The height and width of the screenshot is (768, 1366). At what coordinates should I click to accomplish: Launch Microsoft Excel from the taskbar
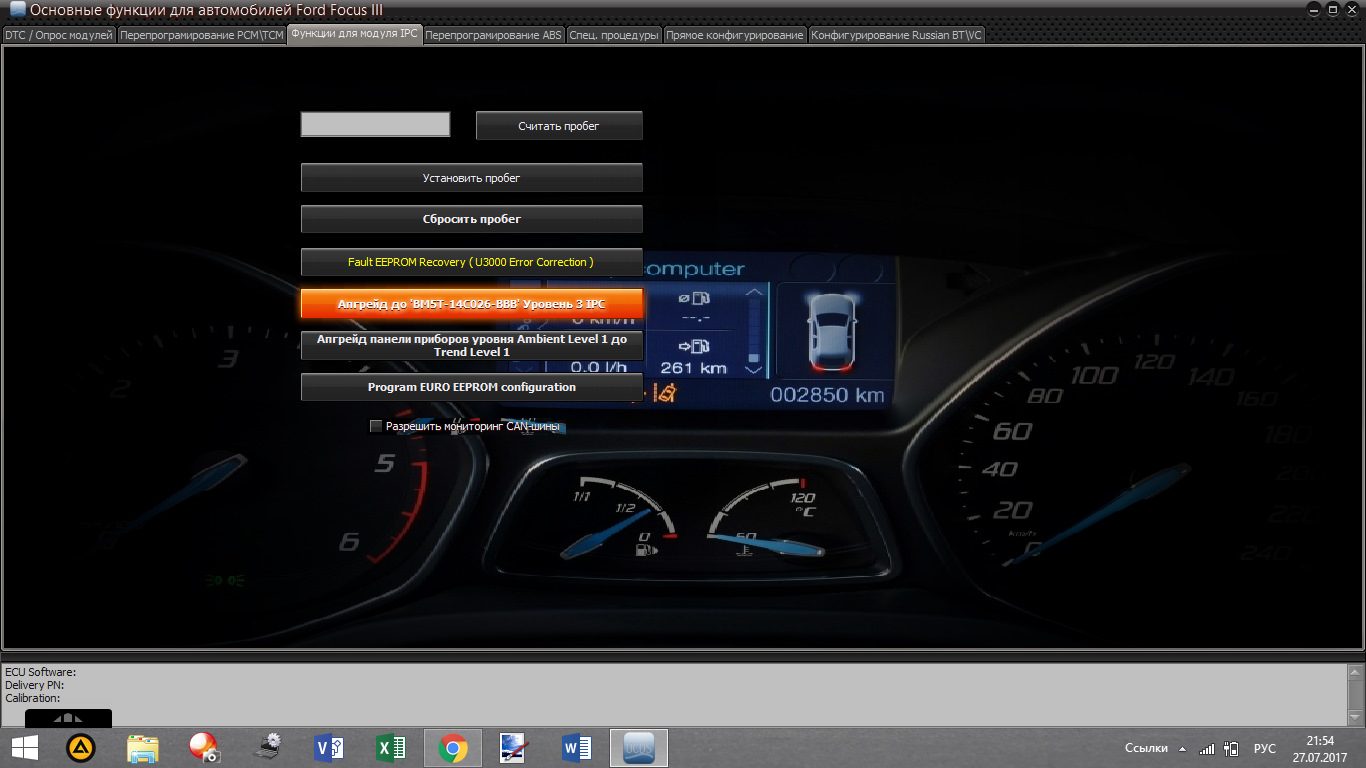pos(391,748)
